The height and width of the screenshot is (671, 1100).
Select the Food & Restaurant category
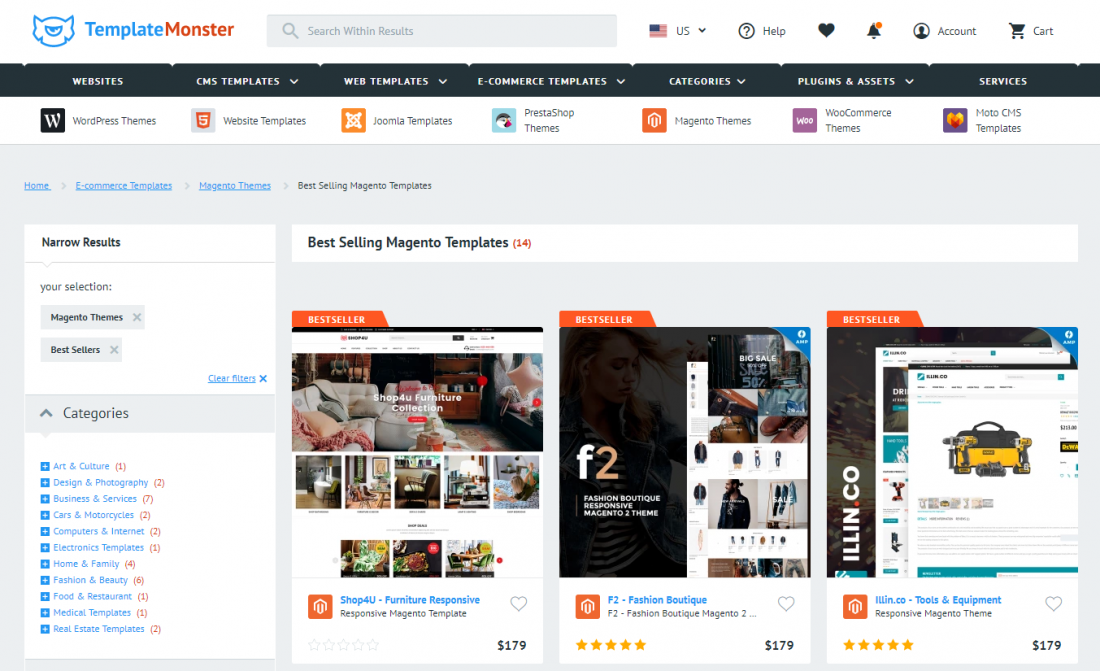93,596
